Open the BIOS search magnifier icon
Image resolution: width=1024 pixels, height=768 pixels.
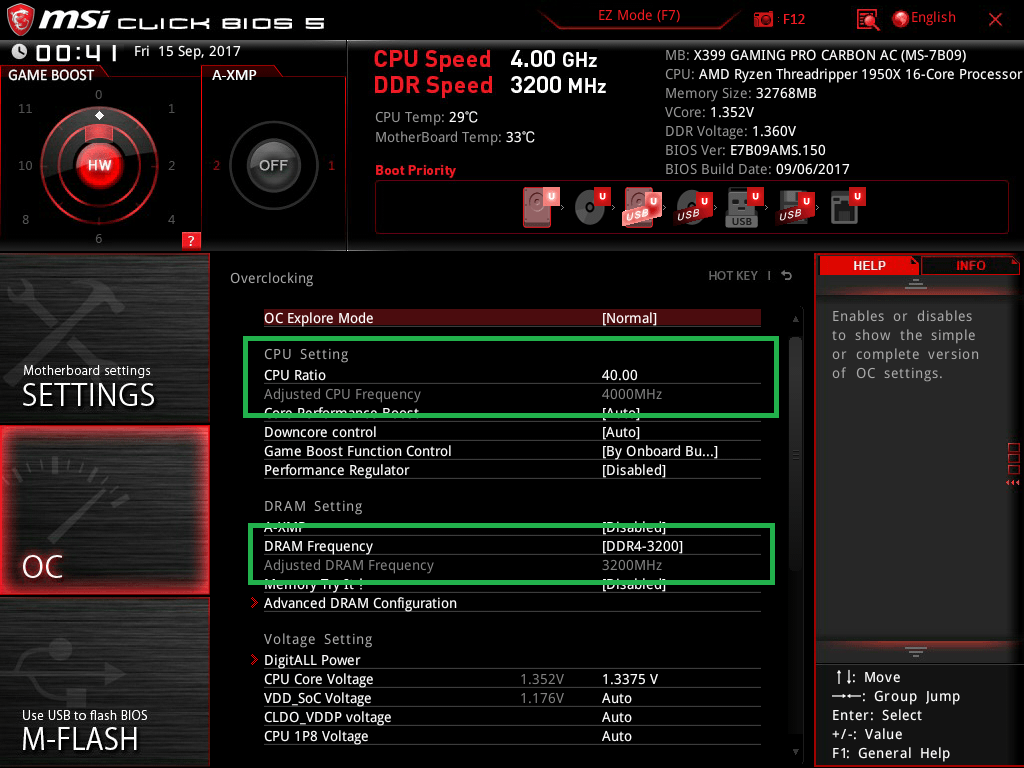(867, 20)
